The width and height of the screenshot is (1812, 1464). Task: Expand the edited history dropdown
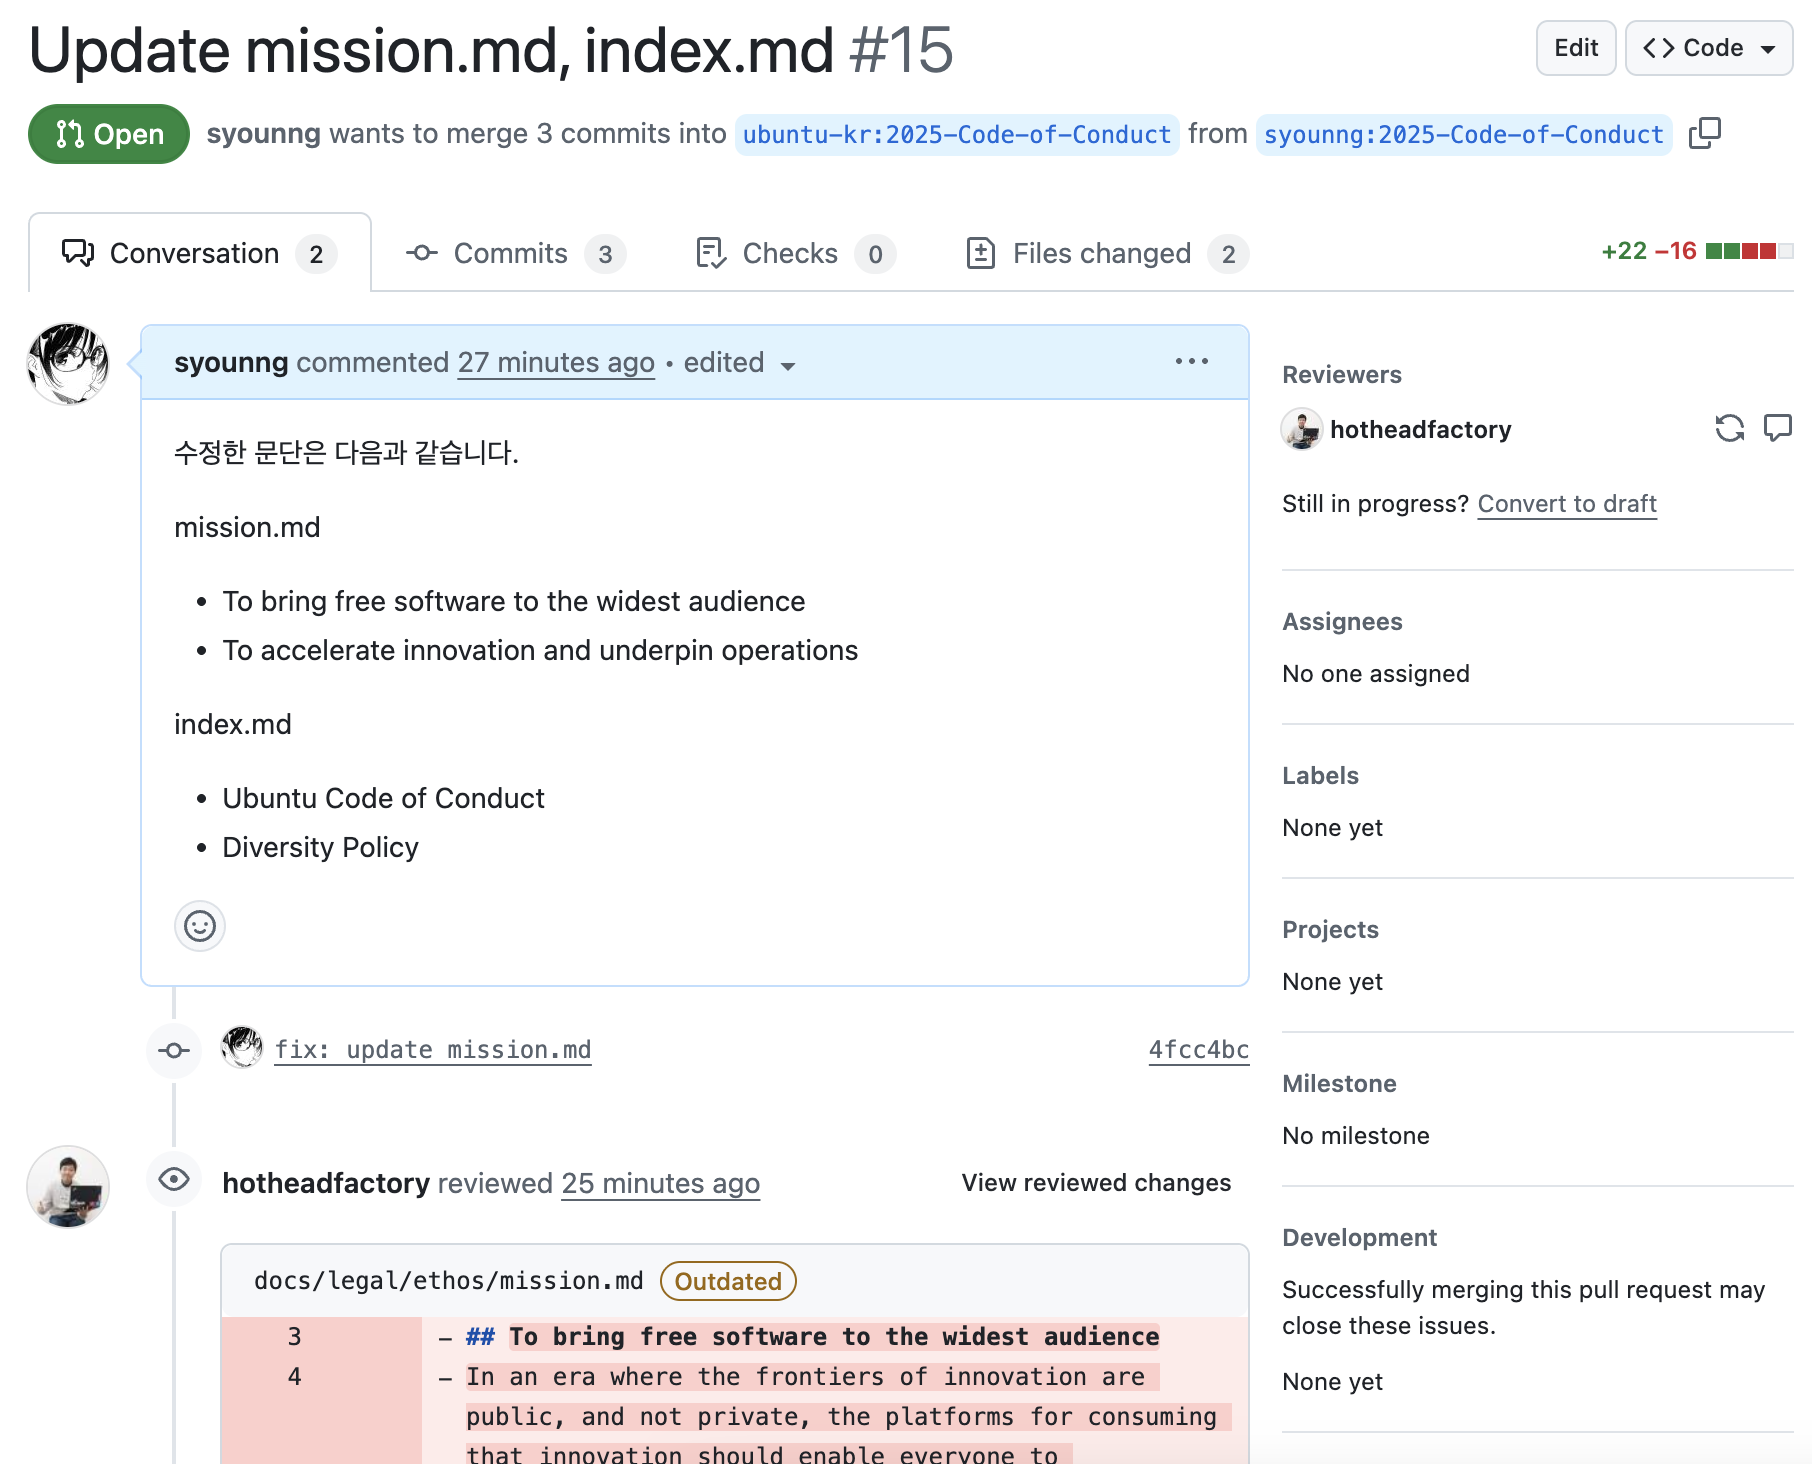(x=740, y=363)
